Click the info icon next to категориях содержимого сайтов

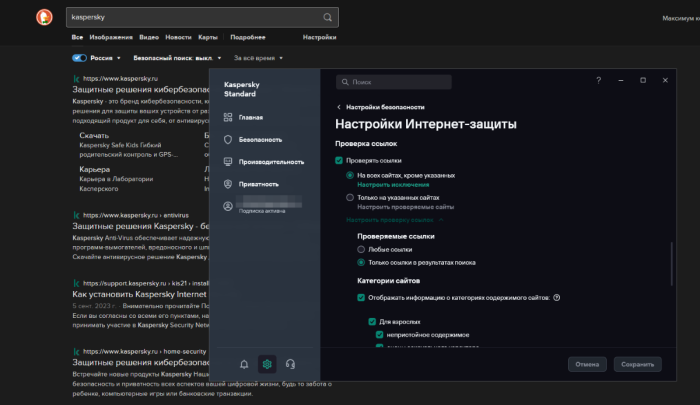pos(557,298)
